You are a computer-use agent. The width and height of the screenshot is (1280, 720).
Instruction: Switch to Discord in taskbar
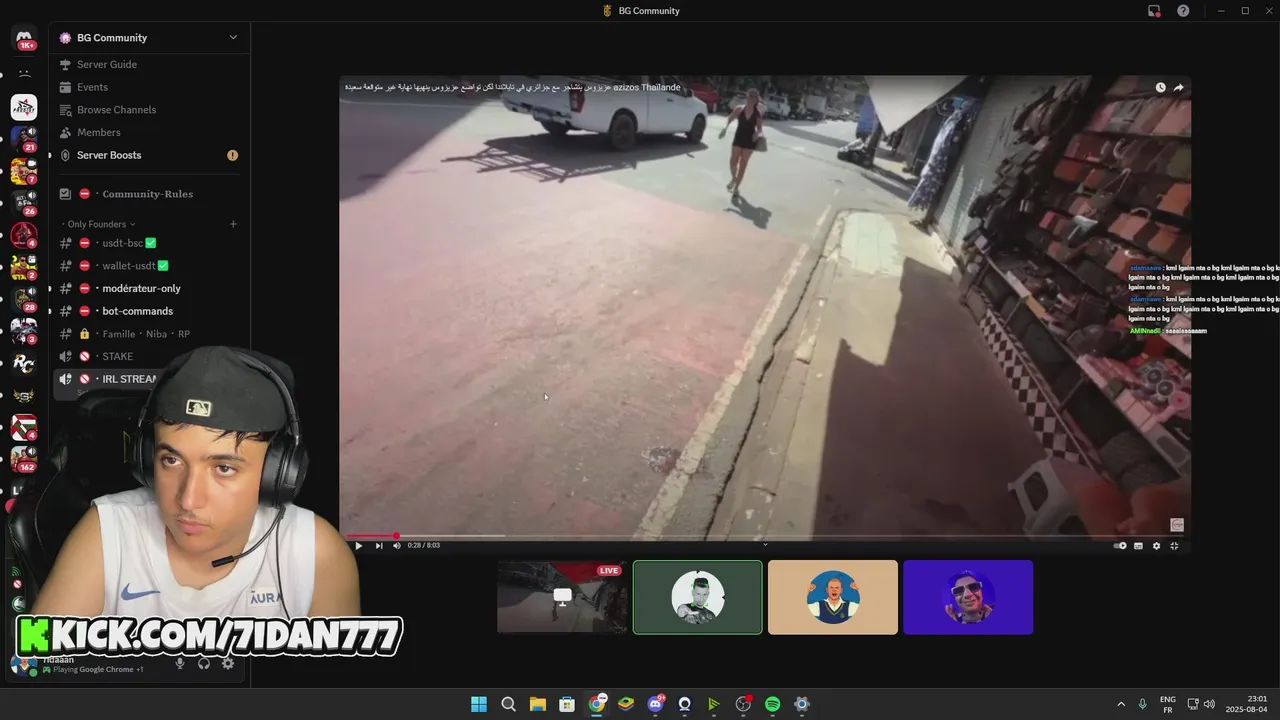[x=656, y=704]
